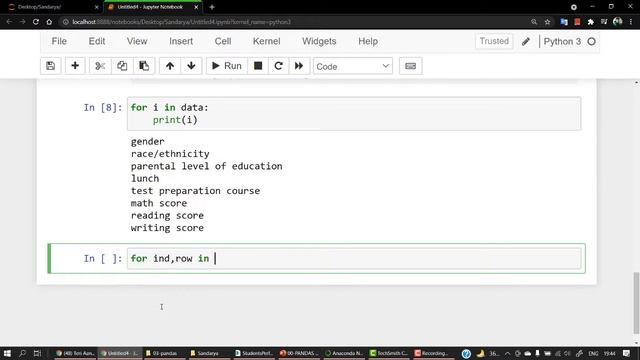Switch to the Recording taskbar item
640x360 pixels.
(x=431, y=353)
